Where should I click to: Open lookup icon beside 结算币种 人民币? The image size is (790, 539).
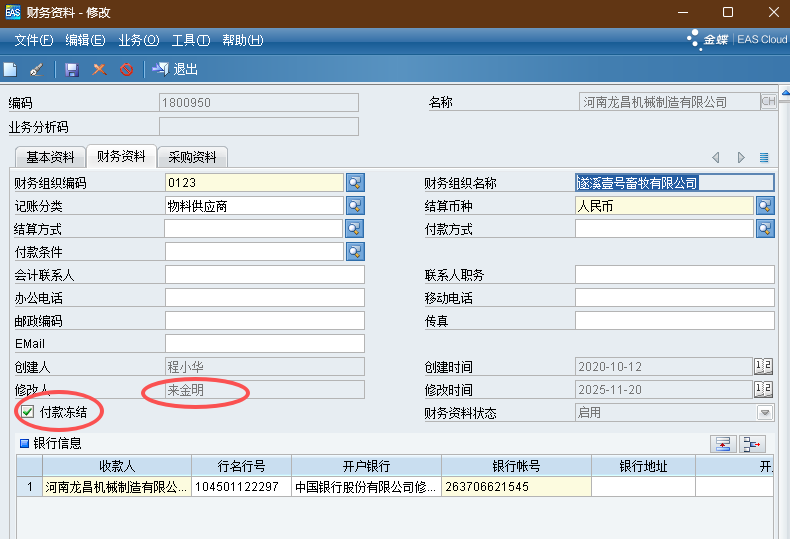[x=765, y=205]
